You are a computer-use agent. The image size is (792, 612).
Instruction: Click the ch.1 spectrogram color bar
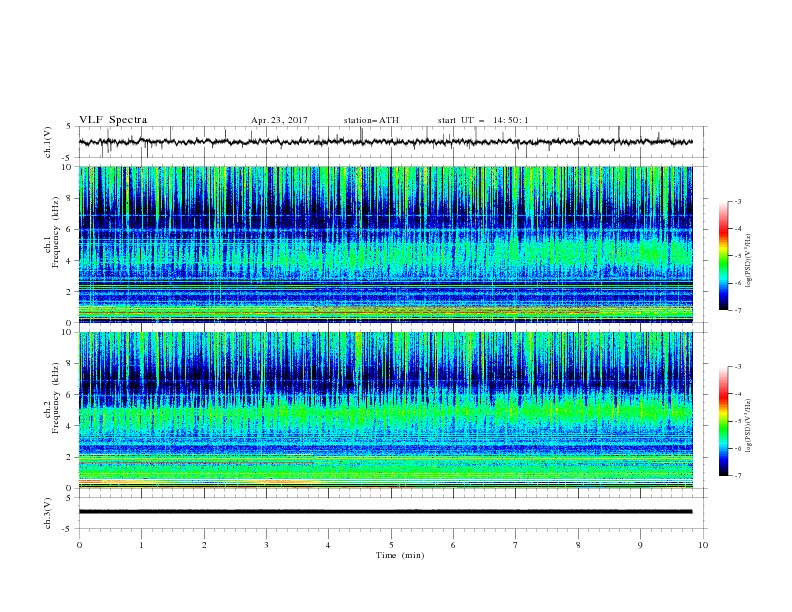click(x=723, y=256)
